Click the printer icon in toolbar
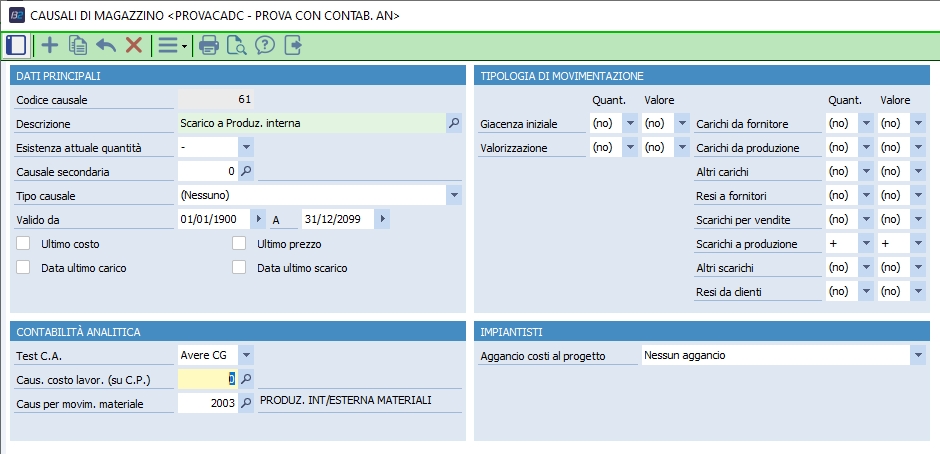The image size is (940, 454). coord(209,45)
